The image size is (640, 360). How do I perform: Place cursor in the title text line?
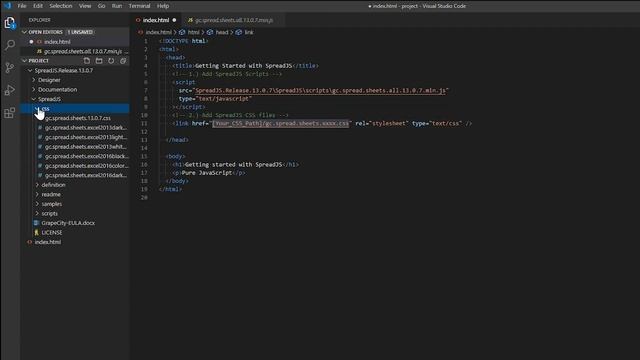tap(245, 66)
